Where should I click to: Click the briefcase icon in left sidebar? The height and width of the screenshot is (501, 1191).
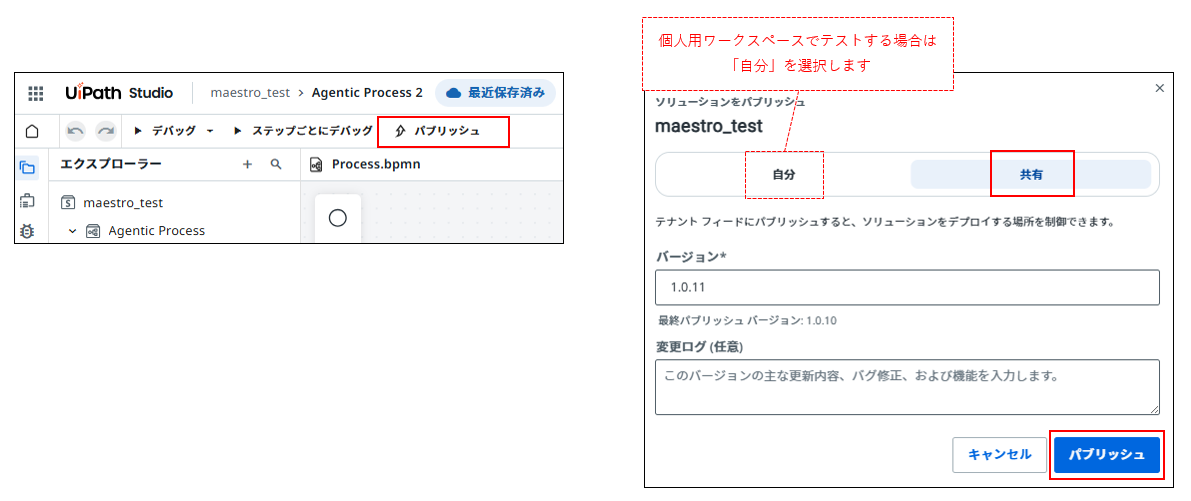click(27, 201)
